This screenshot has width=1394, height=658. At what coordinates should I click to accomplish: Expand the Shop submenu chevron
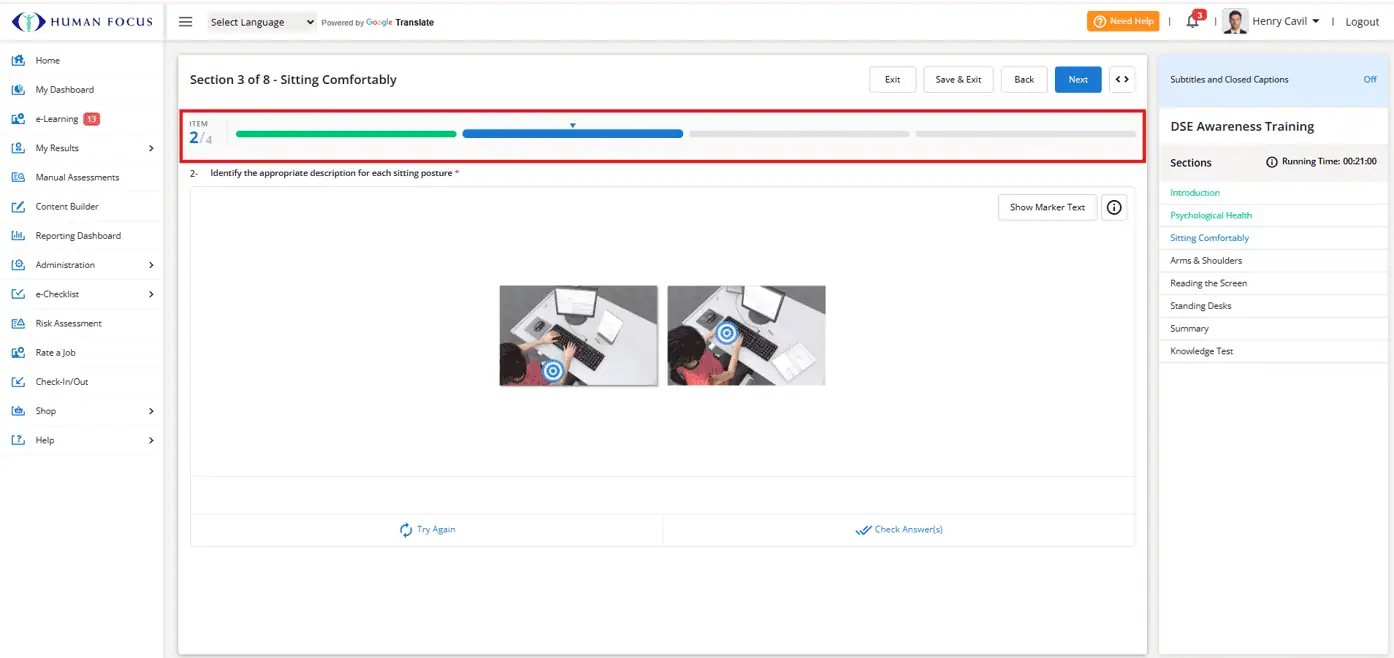[x=151, y=411]
